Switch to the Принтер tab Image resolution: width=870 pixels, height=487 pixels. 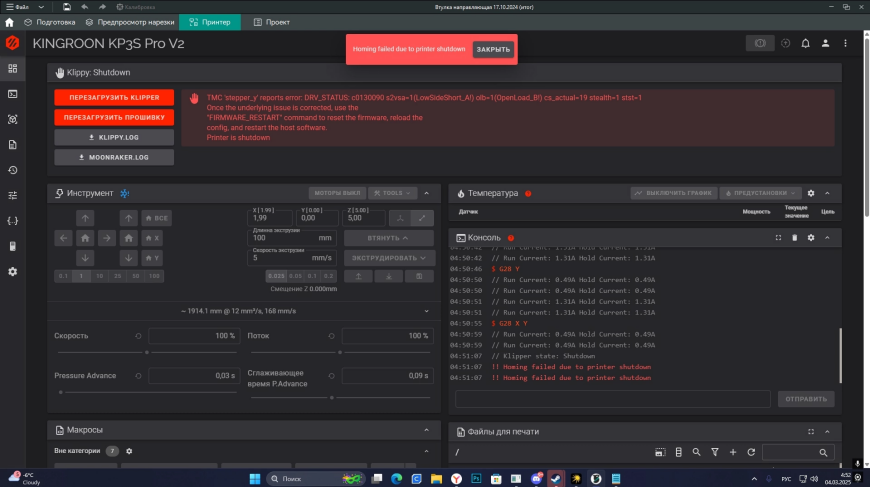coord(210,22)
